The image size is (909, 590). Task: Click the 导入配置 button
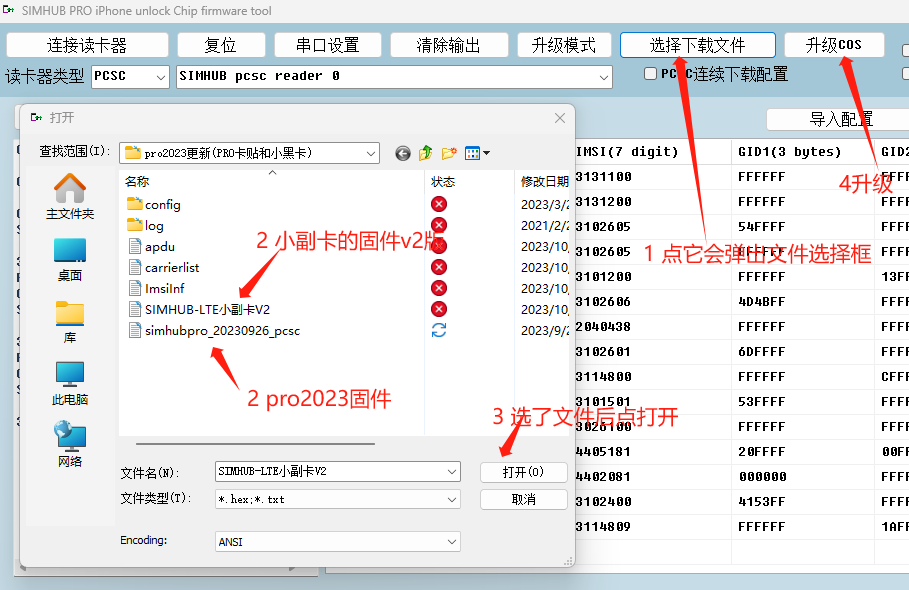tap(840, 119)
